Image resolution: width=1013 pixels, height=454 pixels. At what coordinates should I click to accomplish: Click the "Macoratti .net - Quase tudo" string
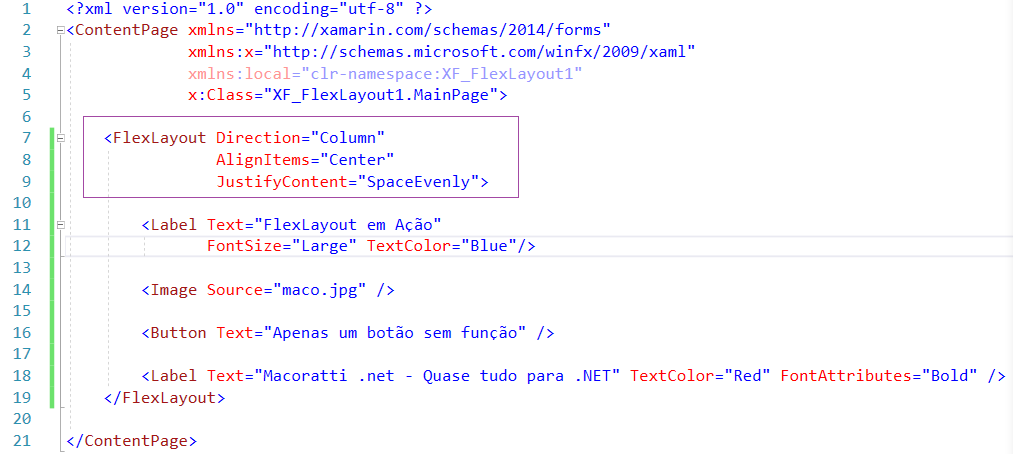click(437, 376)
